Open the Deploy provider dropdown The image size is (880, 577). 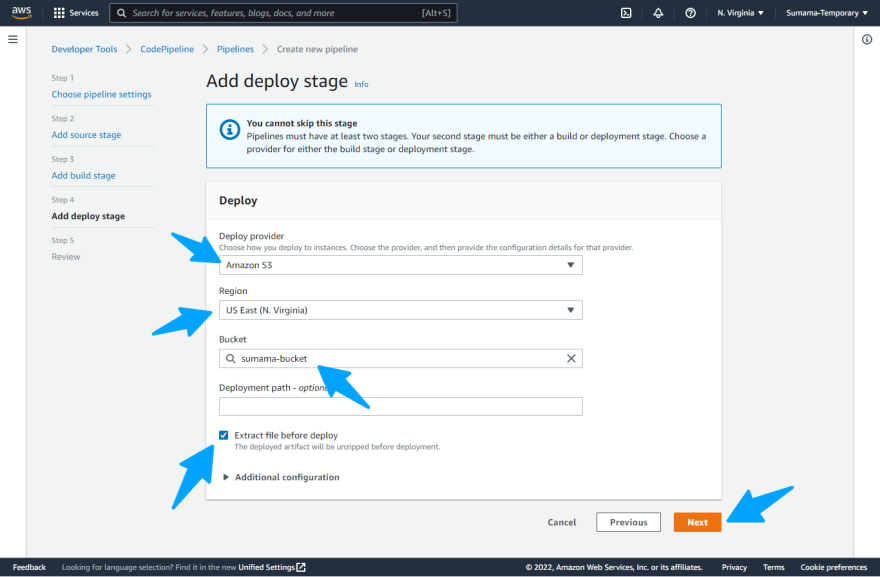click(x=401, y=265)
